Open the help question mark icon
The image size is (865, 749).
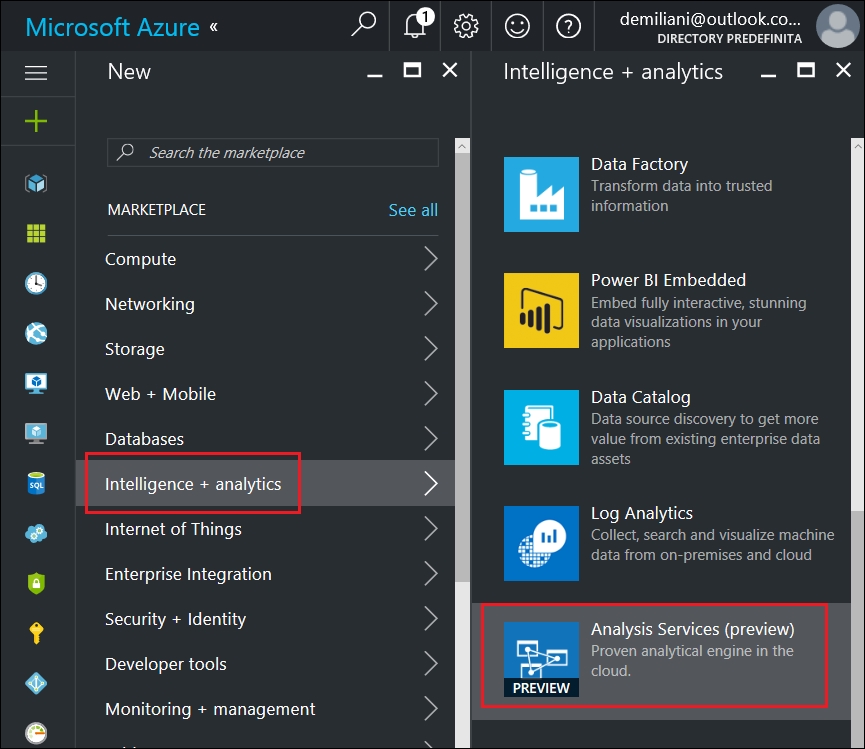click(568, 26)
